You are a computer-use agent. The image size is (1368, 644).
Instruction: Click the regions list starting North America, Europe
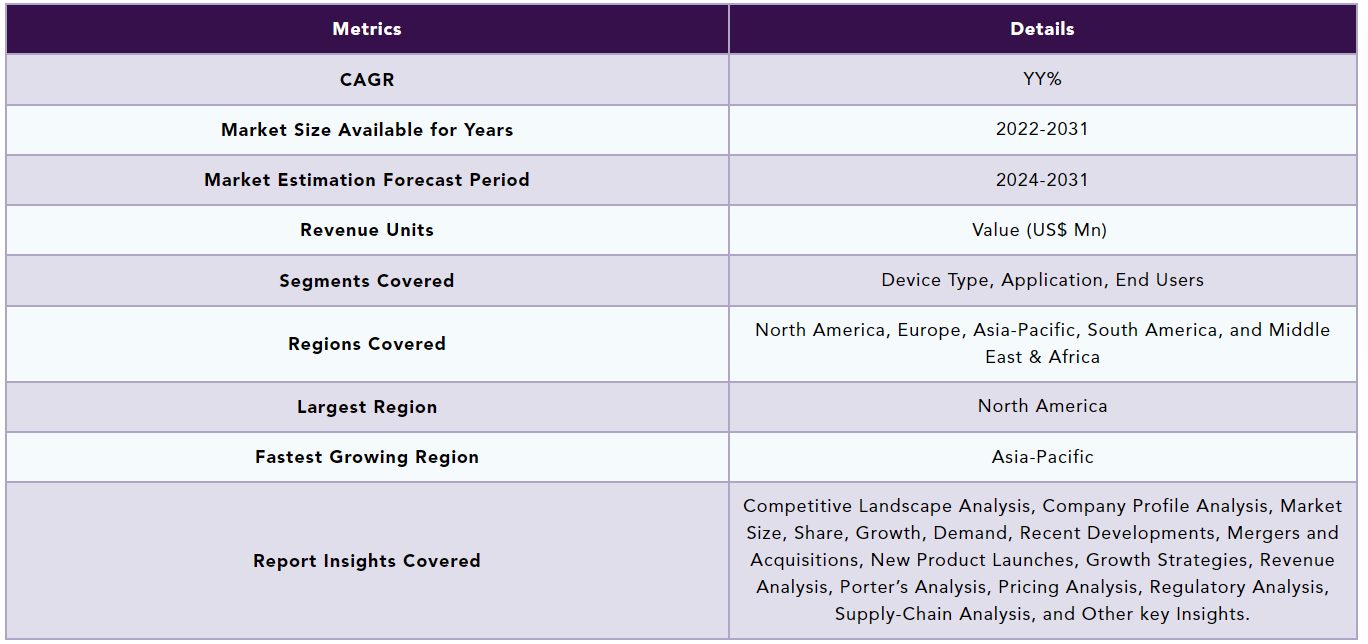point(1042,343)
